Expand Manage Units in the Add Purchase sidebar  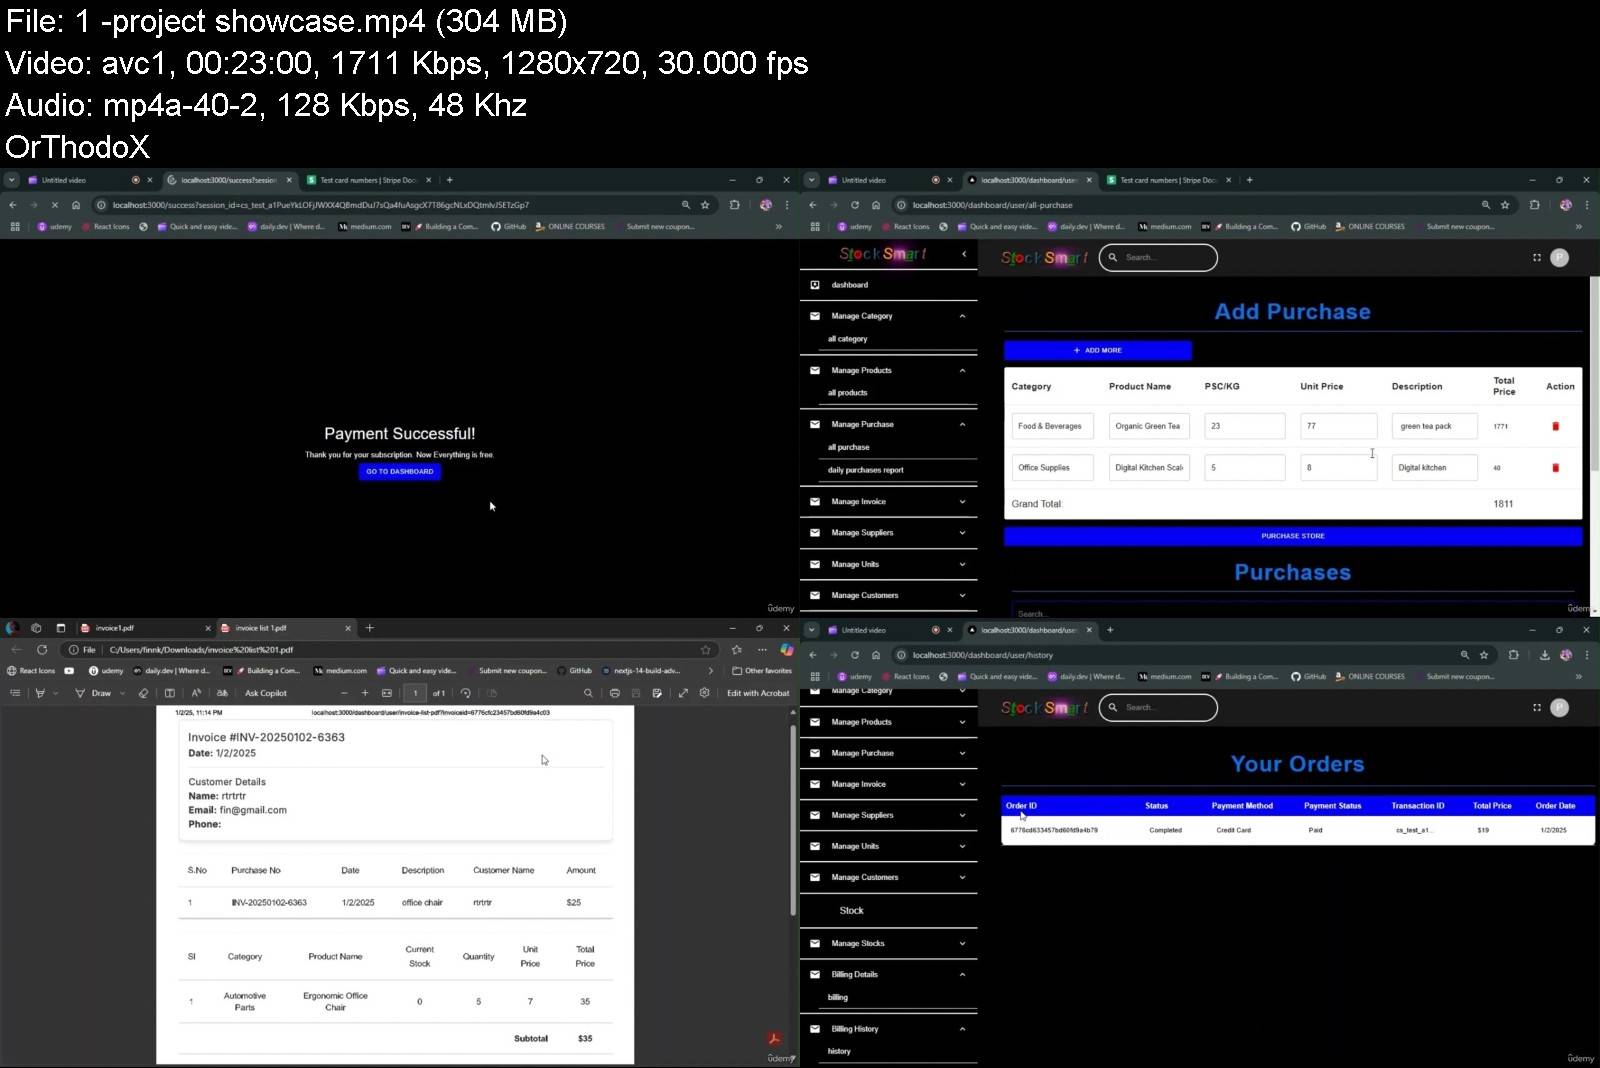(x=888, y=564)
